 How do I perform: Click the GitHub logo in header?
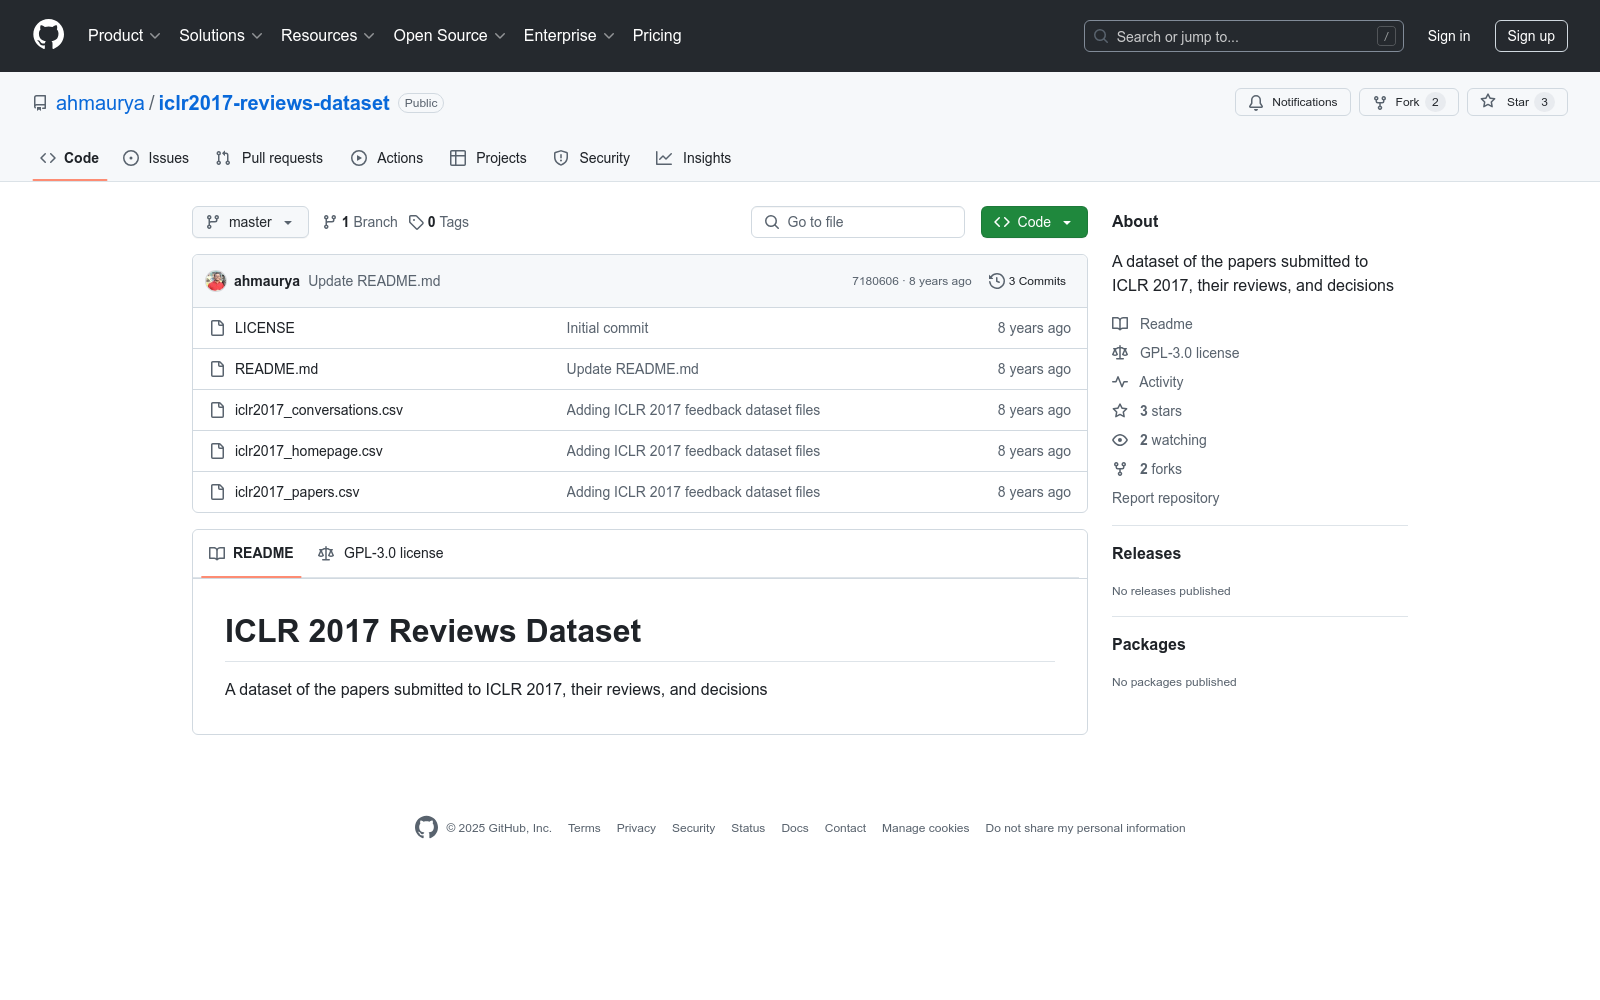pos(48,35)
